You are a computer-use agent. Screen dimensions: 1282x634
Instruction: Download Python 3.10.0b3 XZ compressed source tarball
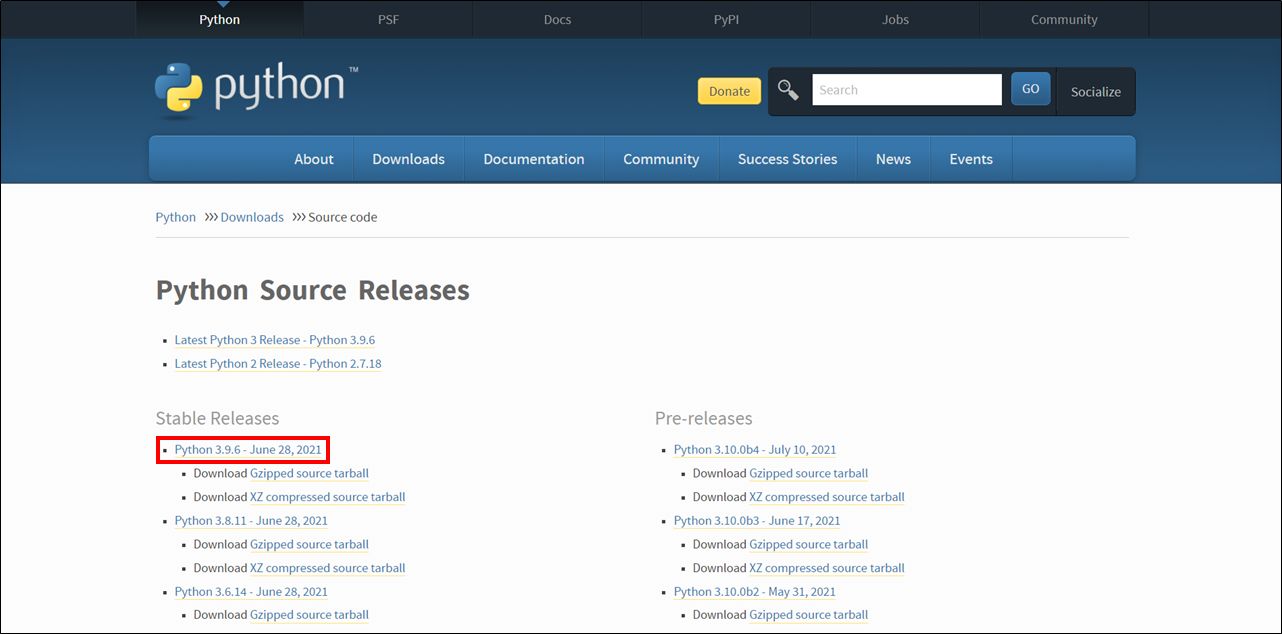tap(827, 568)
